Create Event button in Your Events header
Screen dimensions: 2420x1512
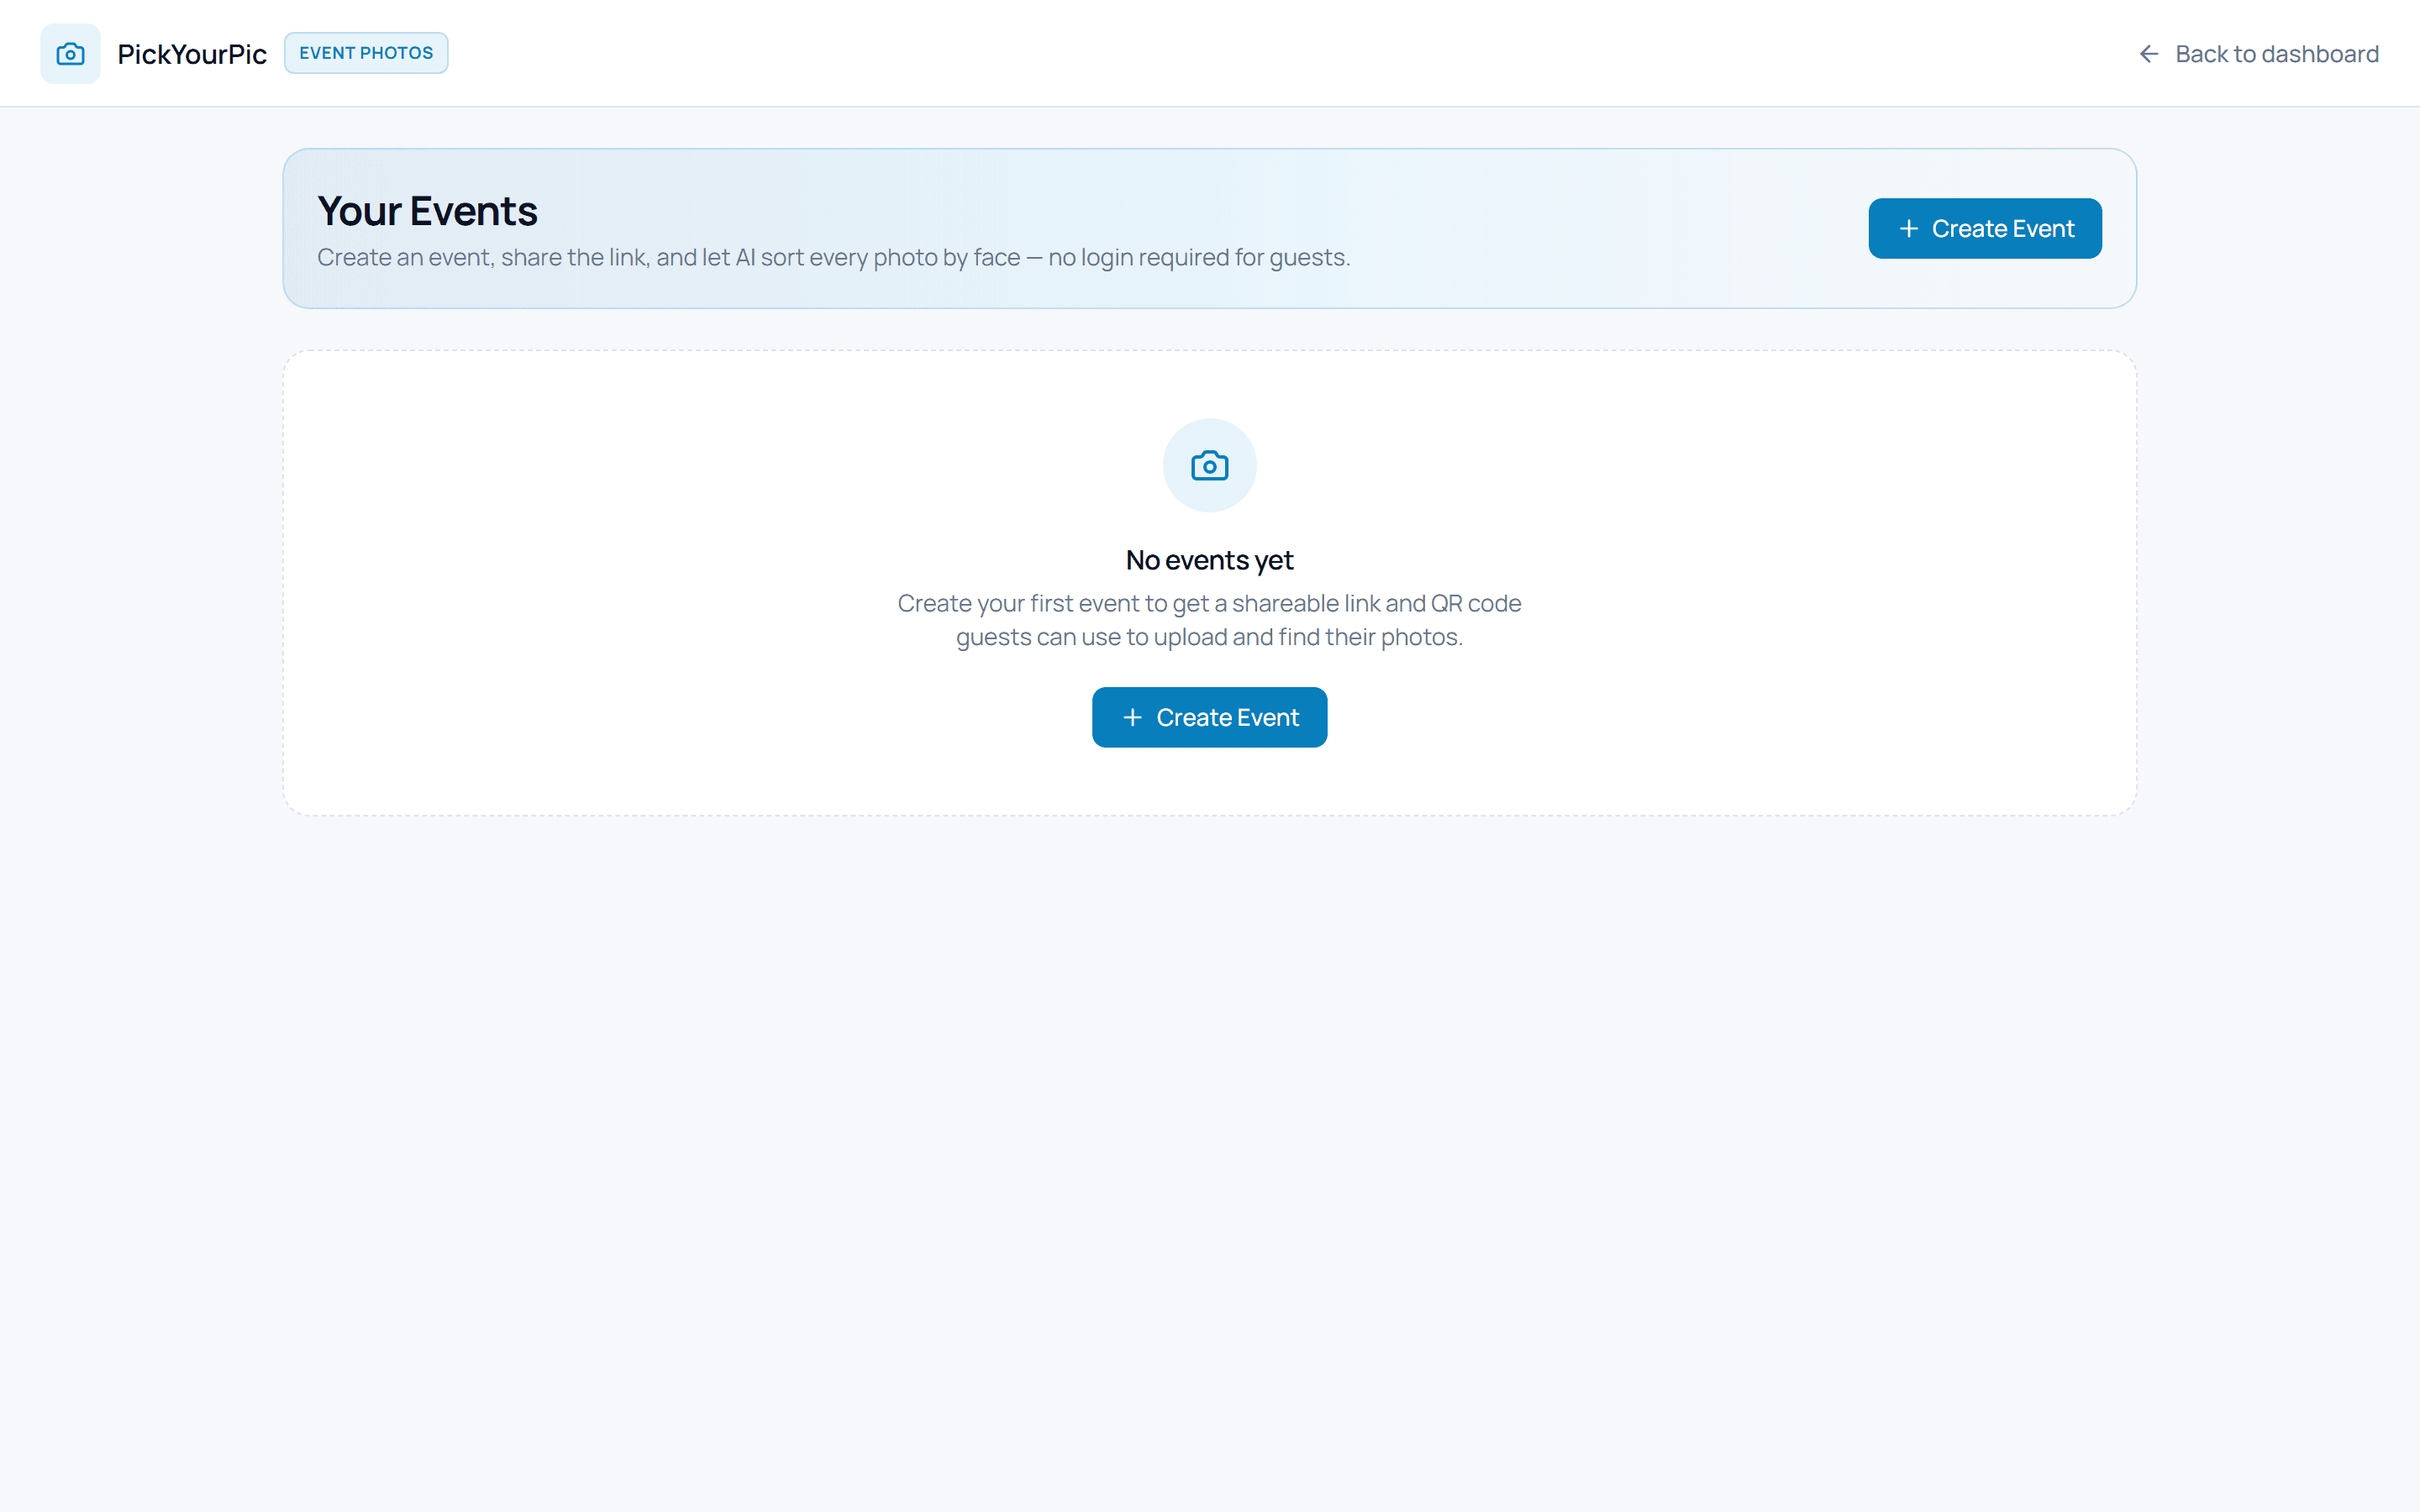tap(1985, 229)
